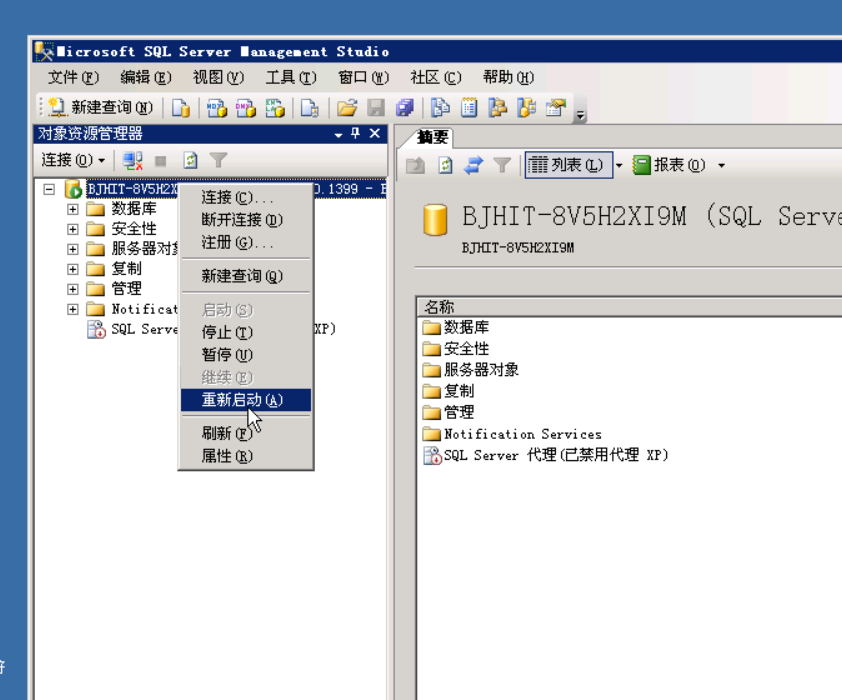Viewport: 842px width, 700px height.
Task: Click the Database Engine Query icon
Action: point(181,108)
